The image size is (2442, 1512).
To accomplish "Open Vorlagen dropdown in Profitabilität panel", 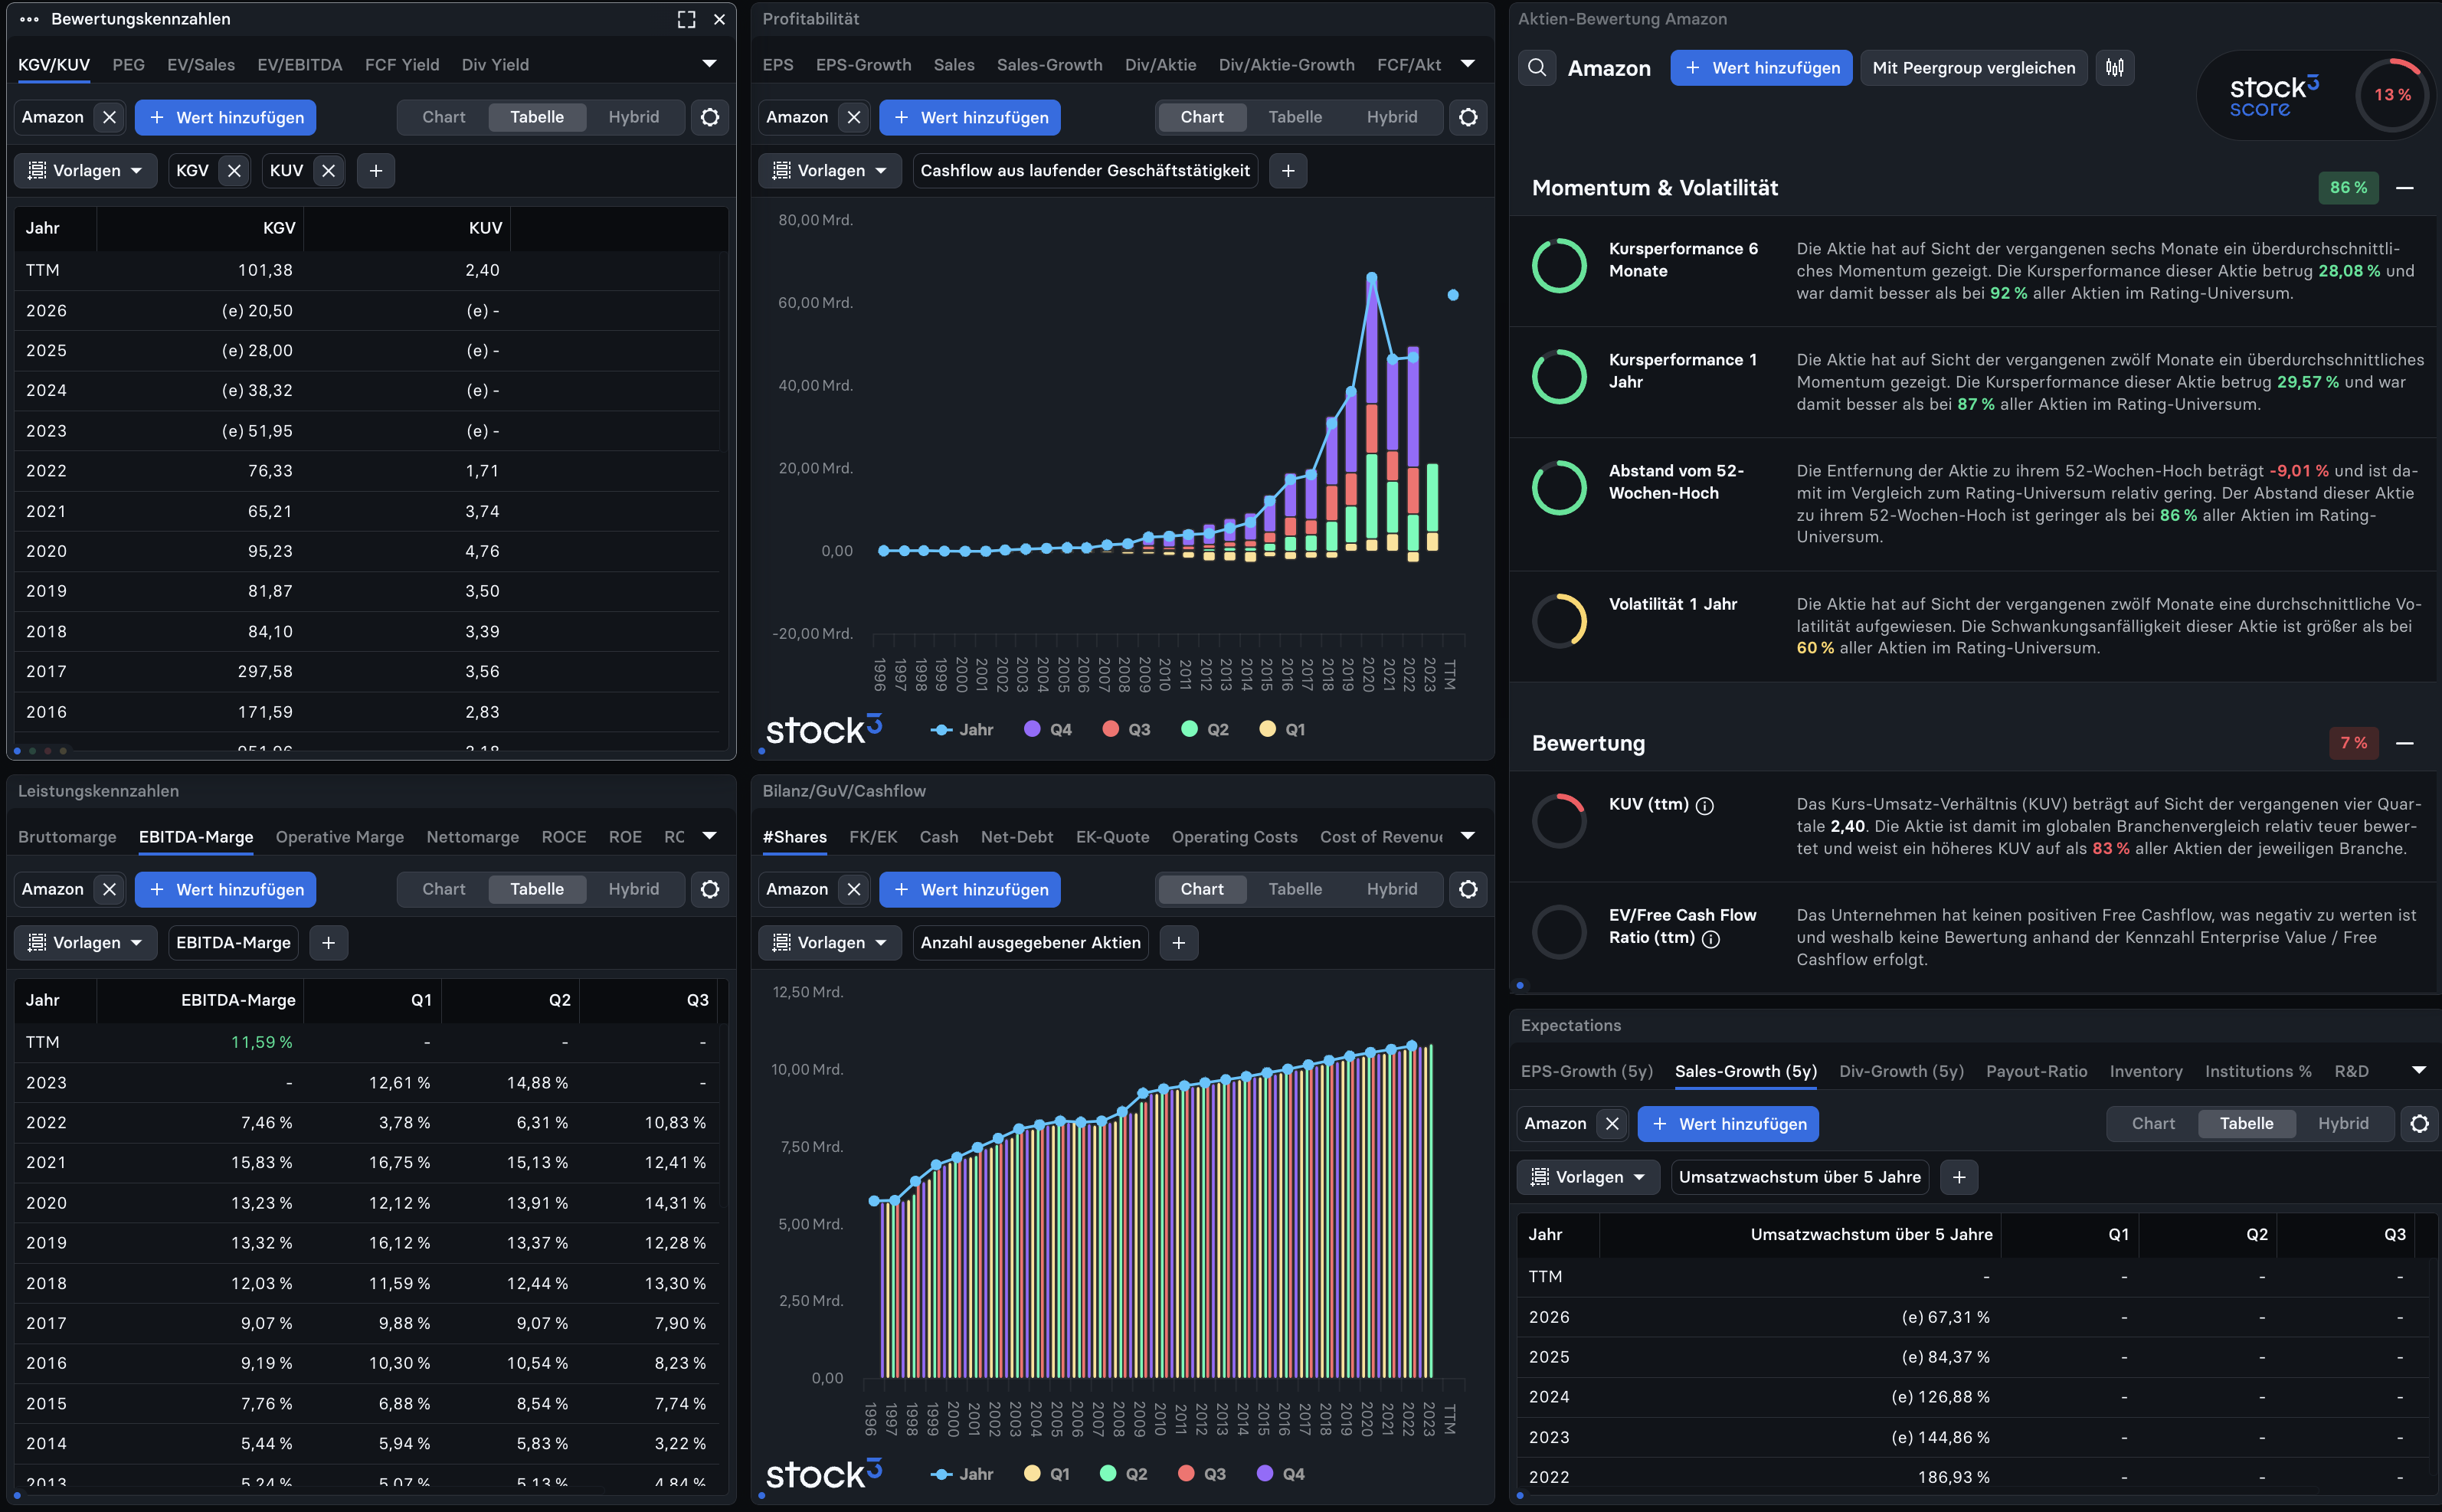I will tap(830, 171).
